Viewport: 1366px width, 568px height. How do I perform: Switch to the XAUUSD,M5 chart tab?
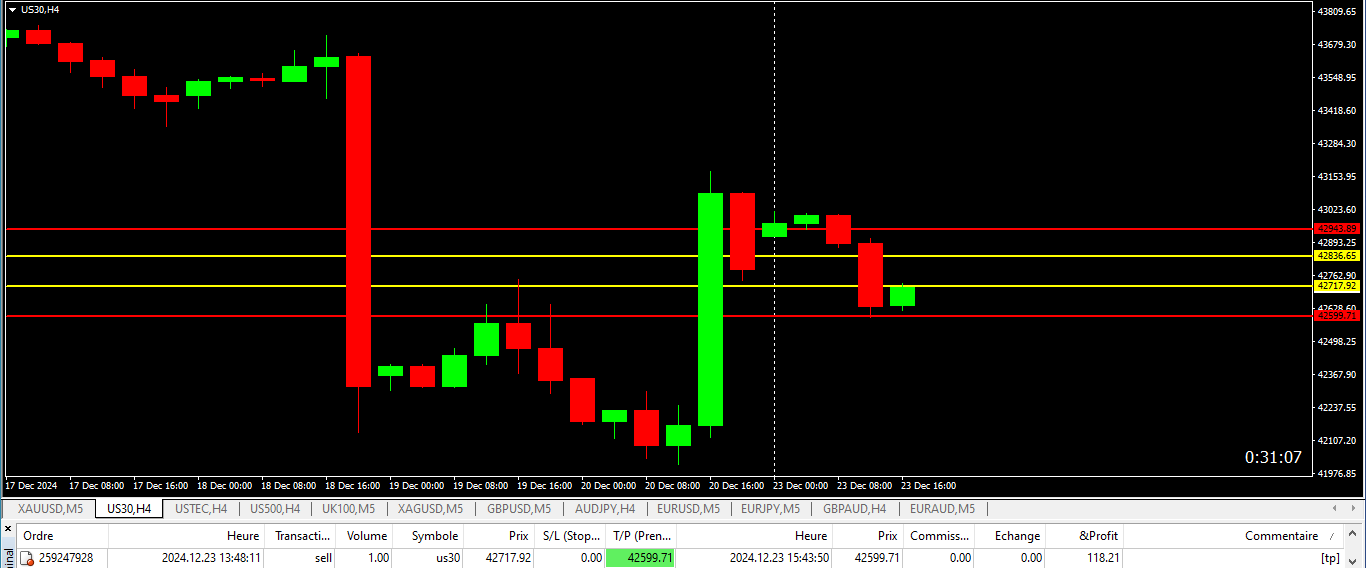tap(50, 509)
